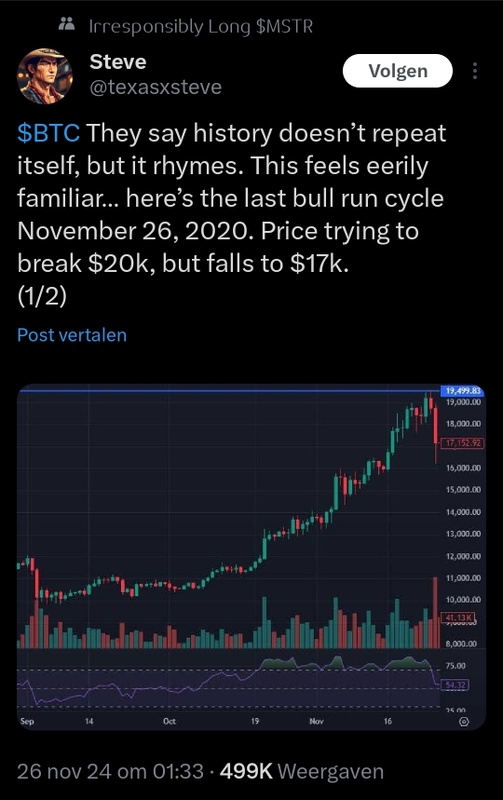Click Post vertalen to translate post

click(x=72, y=335)
